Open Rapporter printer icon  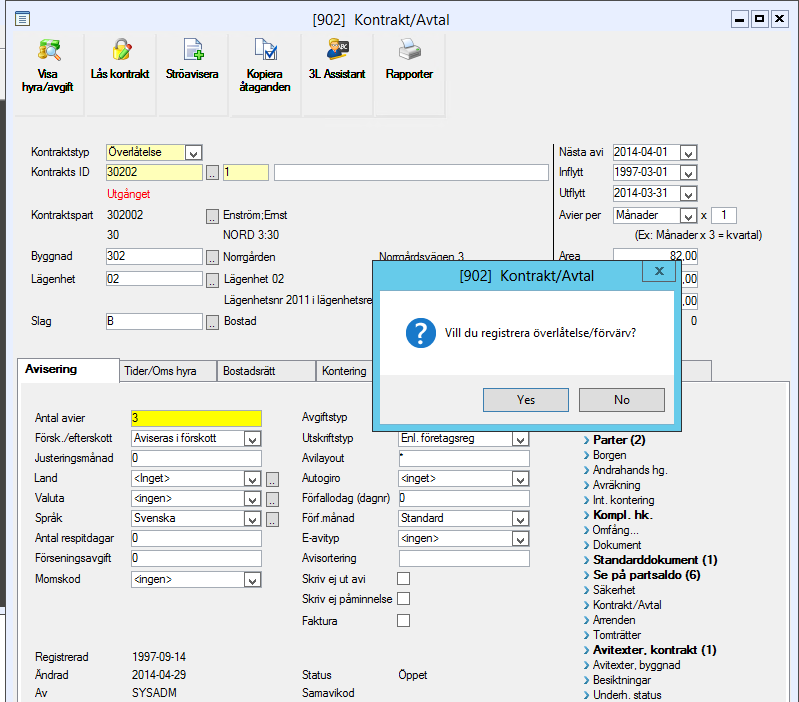pyautogui.click(x=410, y=50)
